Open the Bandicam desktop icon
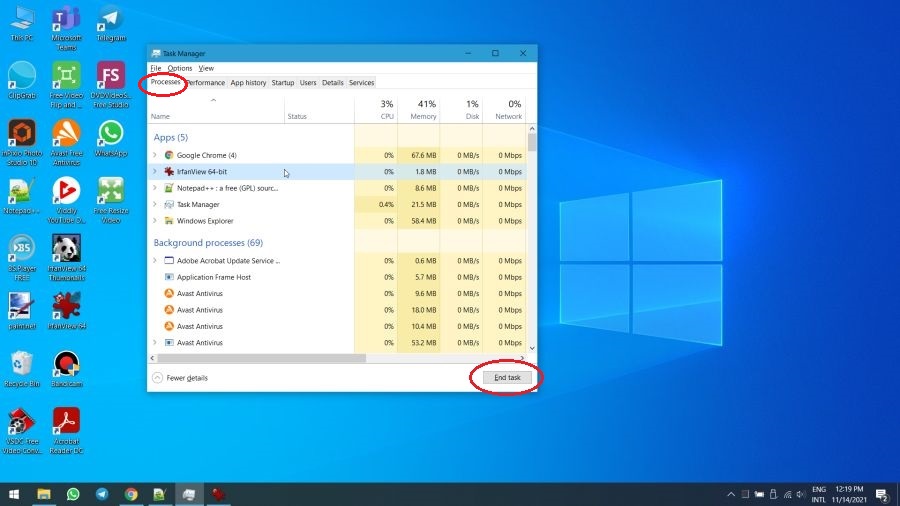The image size is (900, 506). pos(66,365)
